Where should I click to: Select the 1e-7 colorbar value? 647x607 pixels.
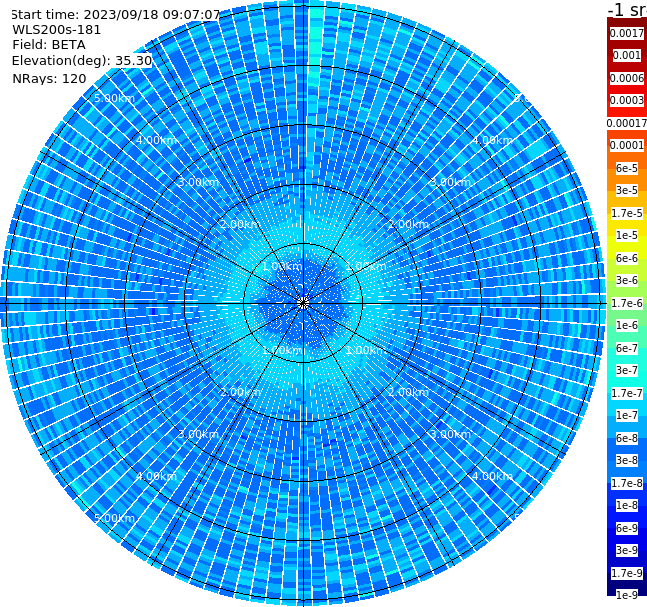point(627,415)
